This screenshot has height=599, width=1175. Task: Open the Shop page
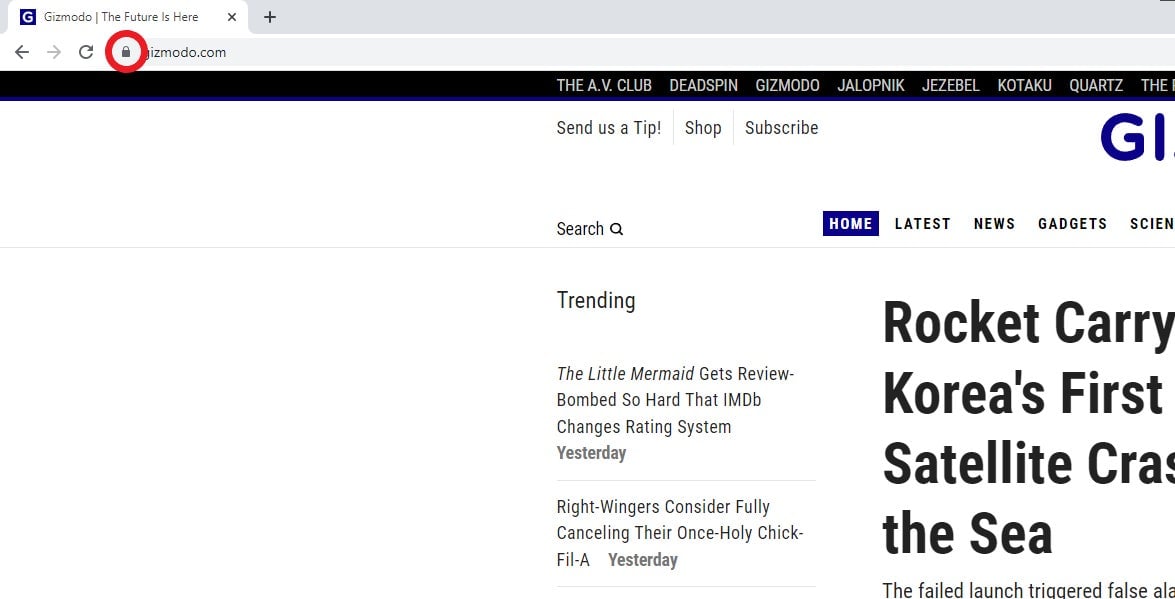[x=703, y=127]
